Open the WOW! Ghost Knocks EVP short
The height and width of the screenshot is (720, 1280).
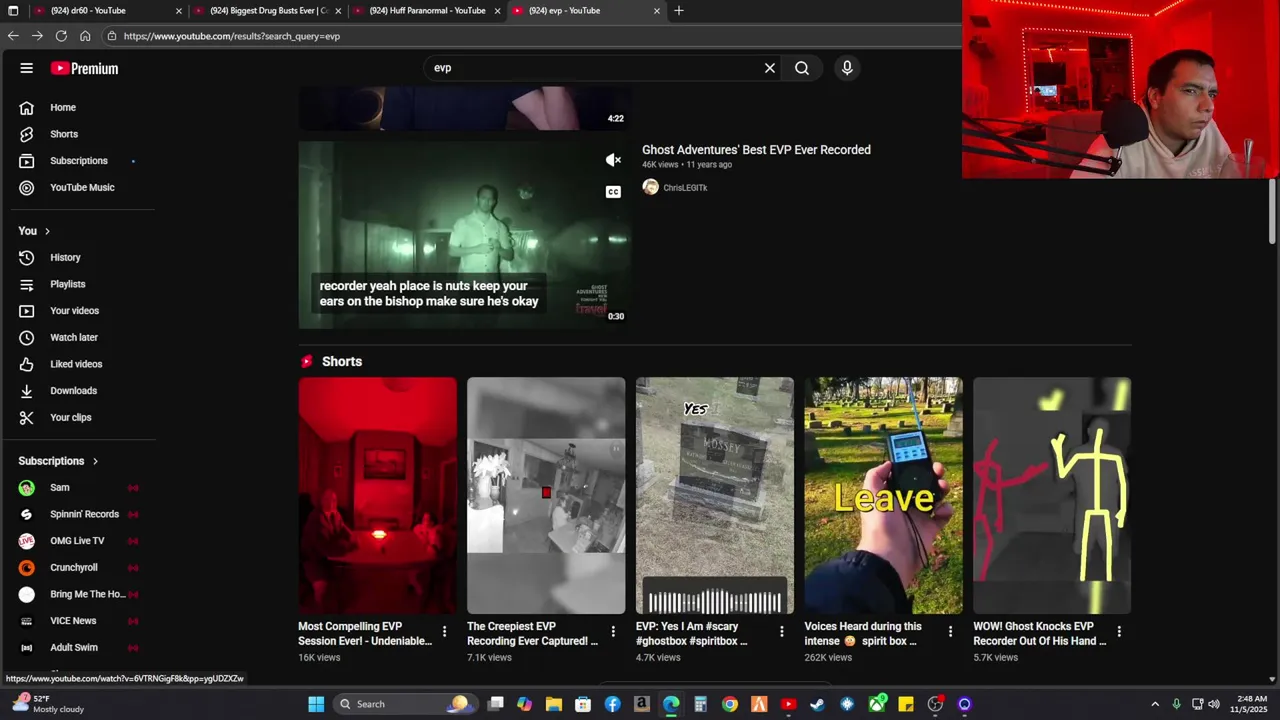click(x=1052, y=495)
